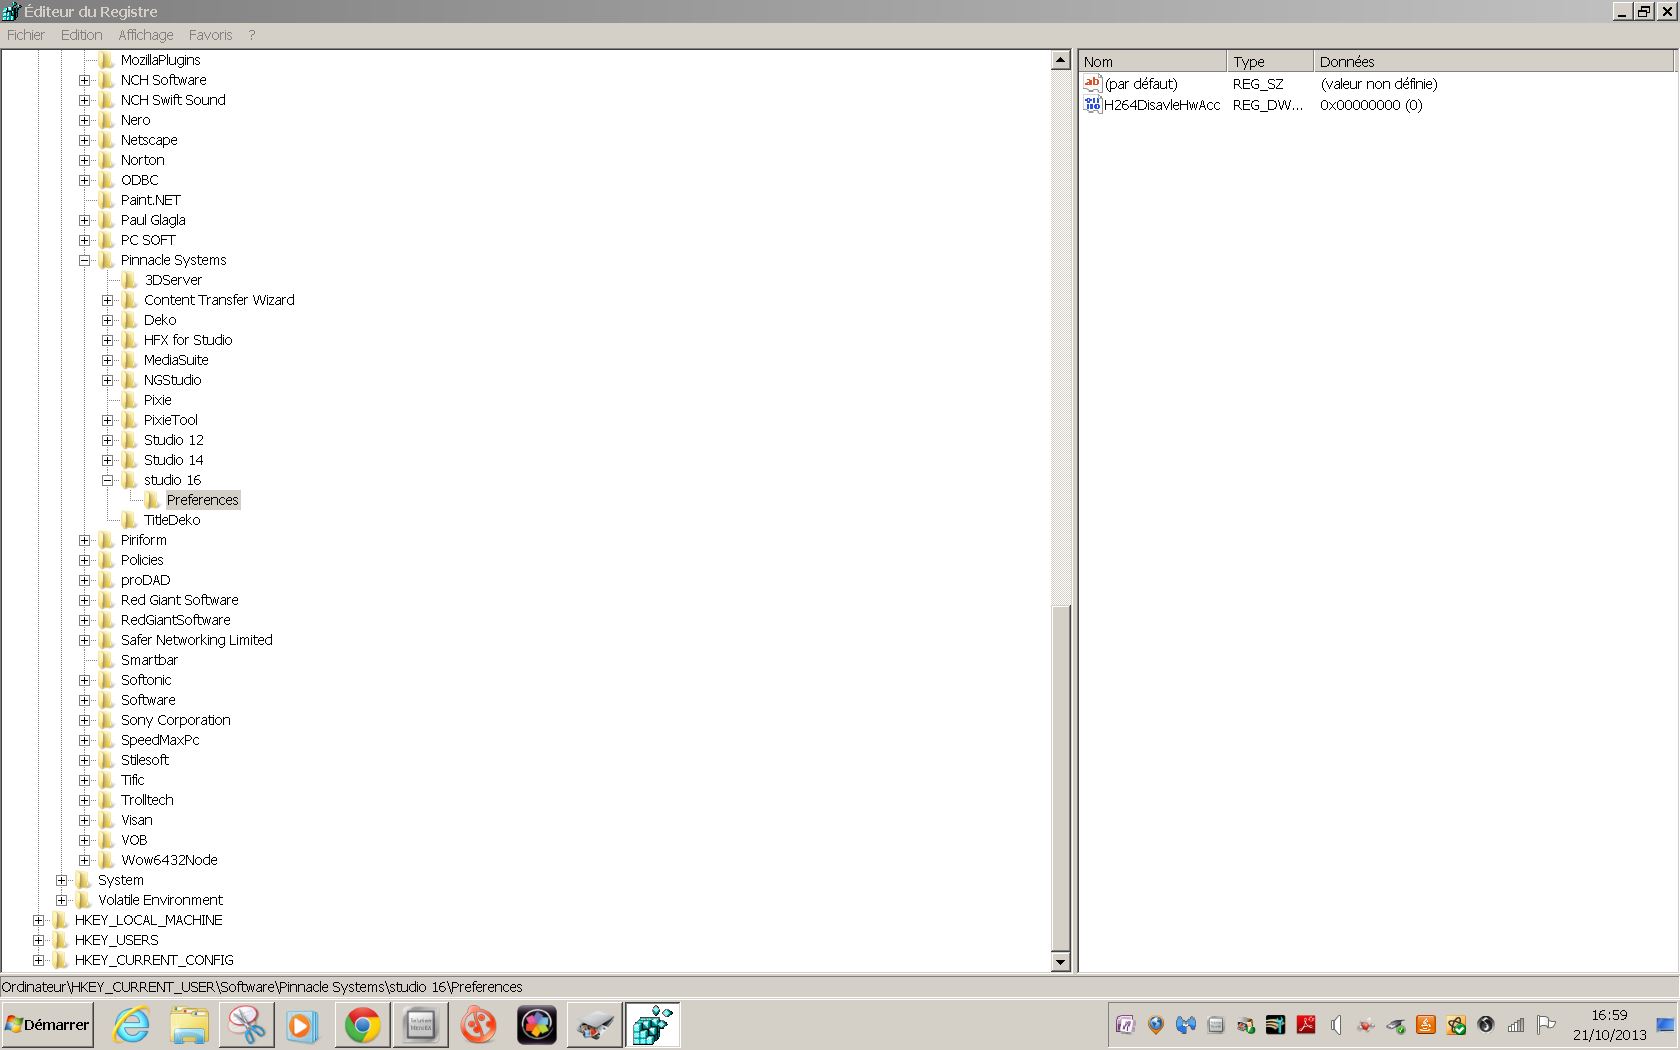The height and width of the screenshot is (1050, 1680).
Task: Click the volume speaker tray icon
Action: 1336,1025
